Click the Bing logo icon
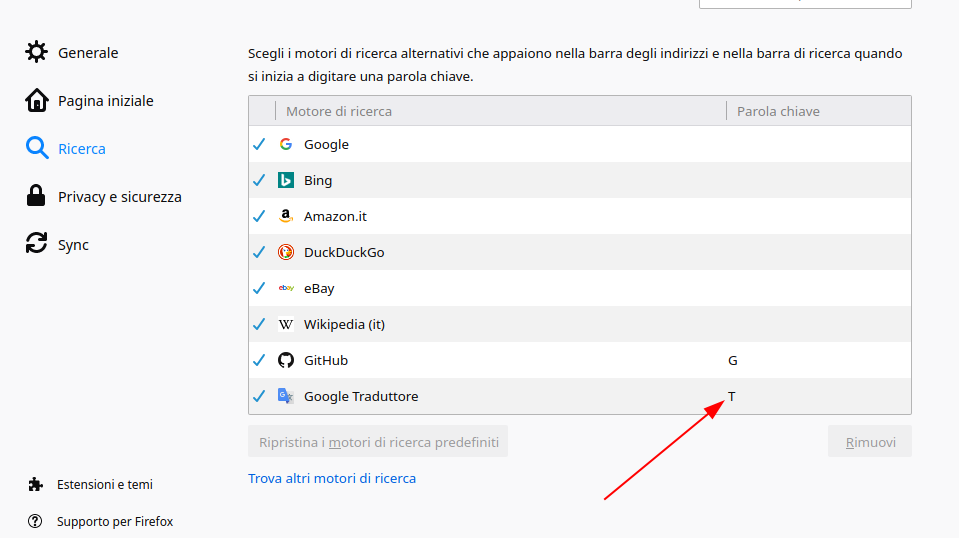Image resolution: width=959 pixels, height=538 pixels. [286, 180]
